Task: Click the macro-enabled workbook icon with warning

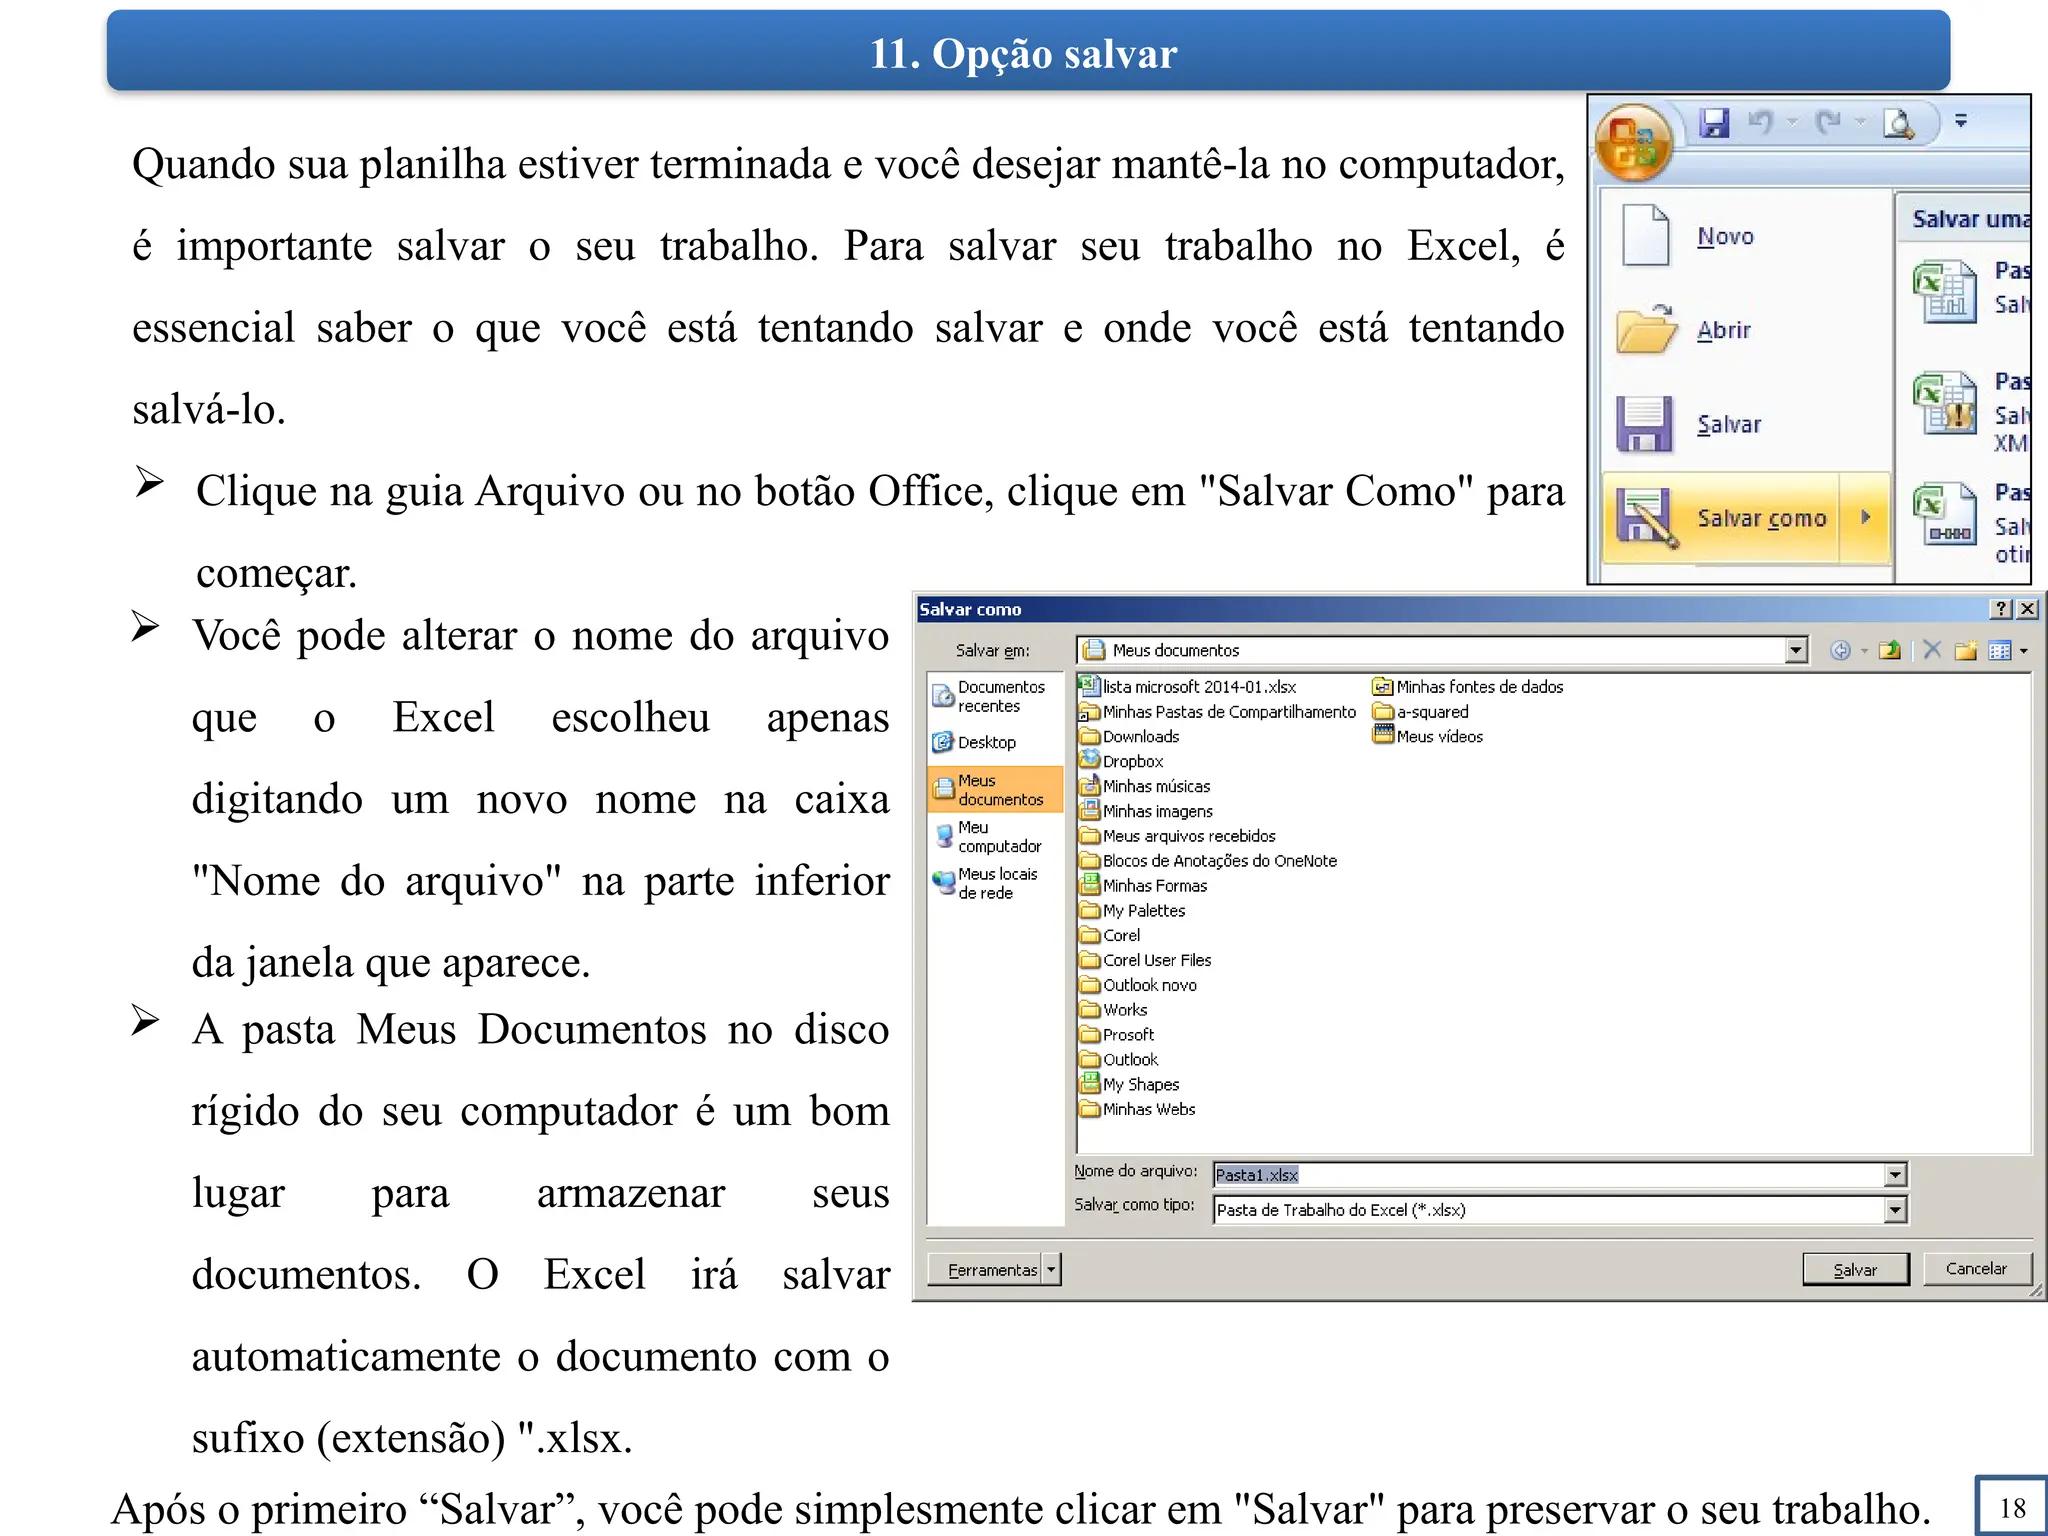Action: (x=1945, y=402)
